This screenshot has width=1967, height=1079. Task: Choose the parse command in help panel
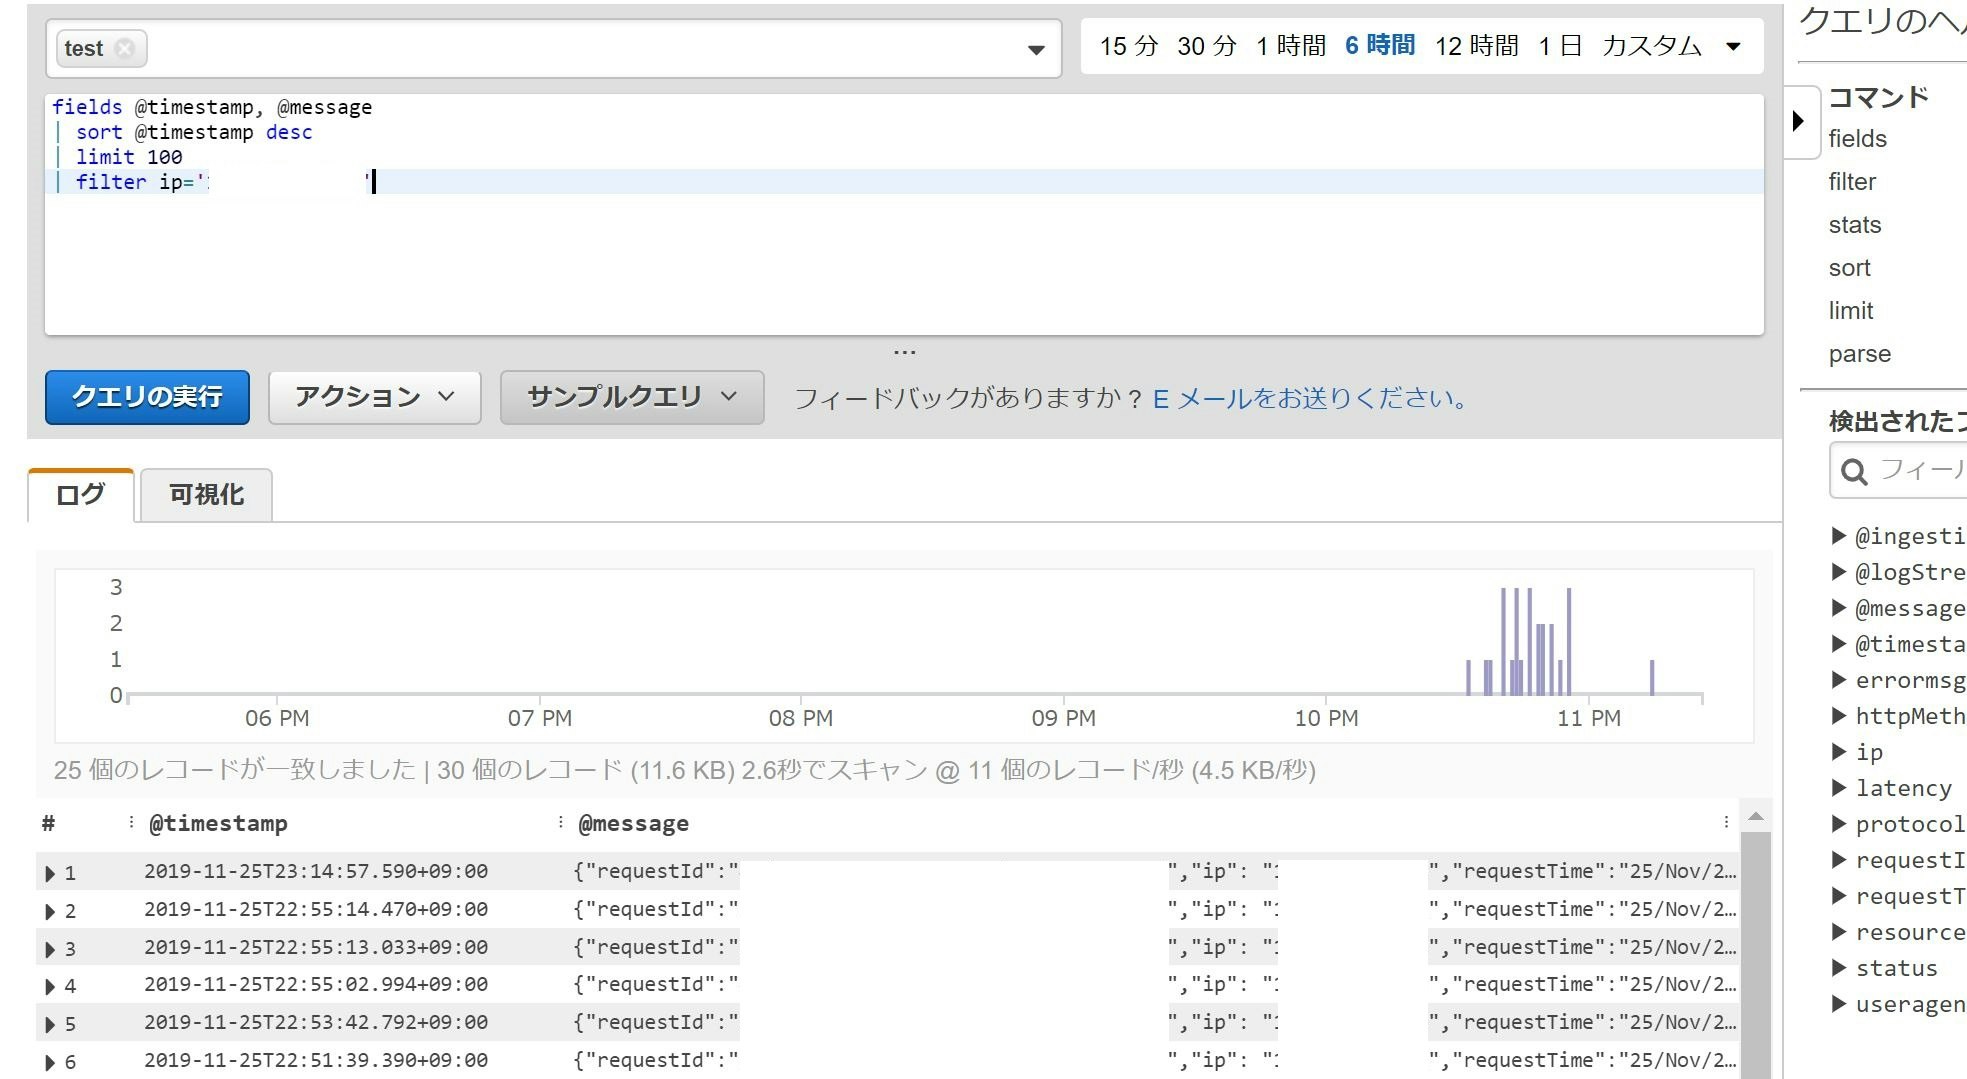(1859, 354)
